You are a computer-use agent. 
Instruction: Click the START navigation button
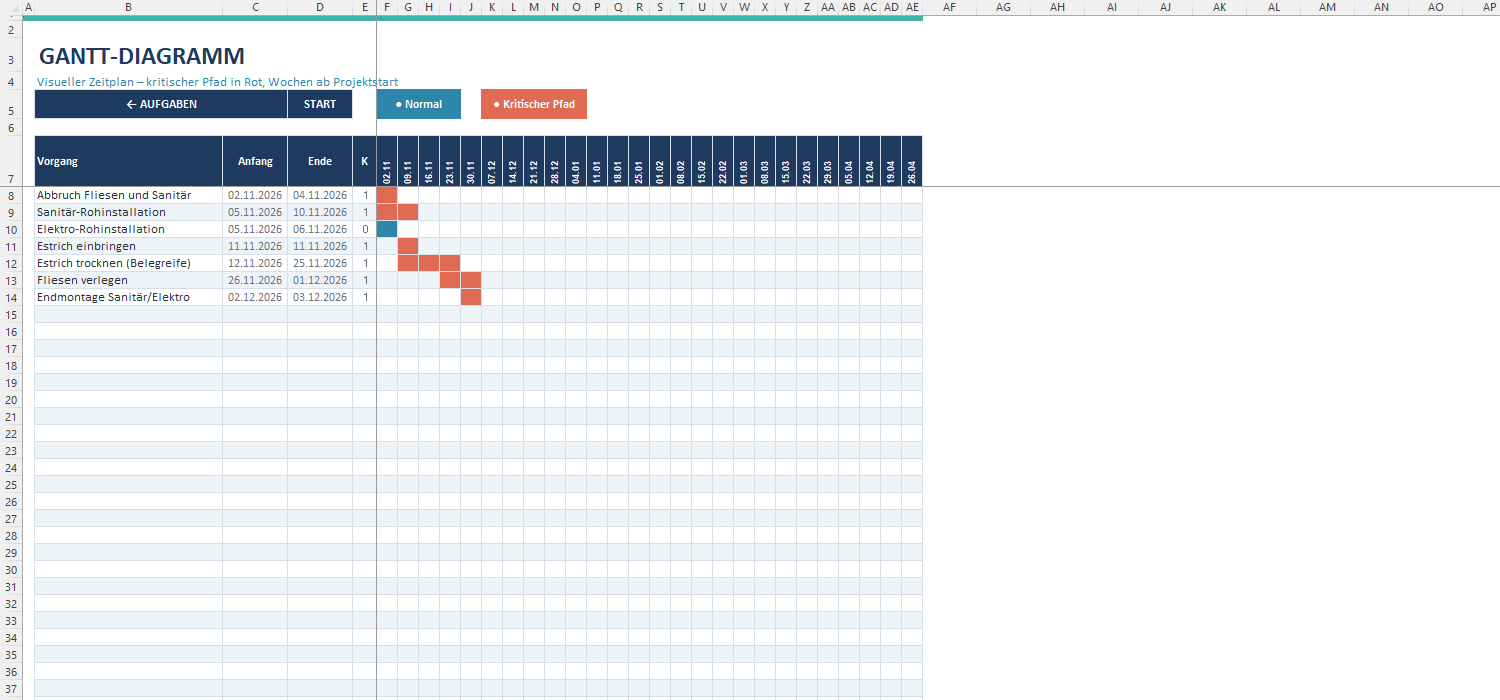[x=320, y=104]
